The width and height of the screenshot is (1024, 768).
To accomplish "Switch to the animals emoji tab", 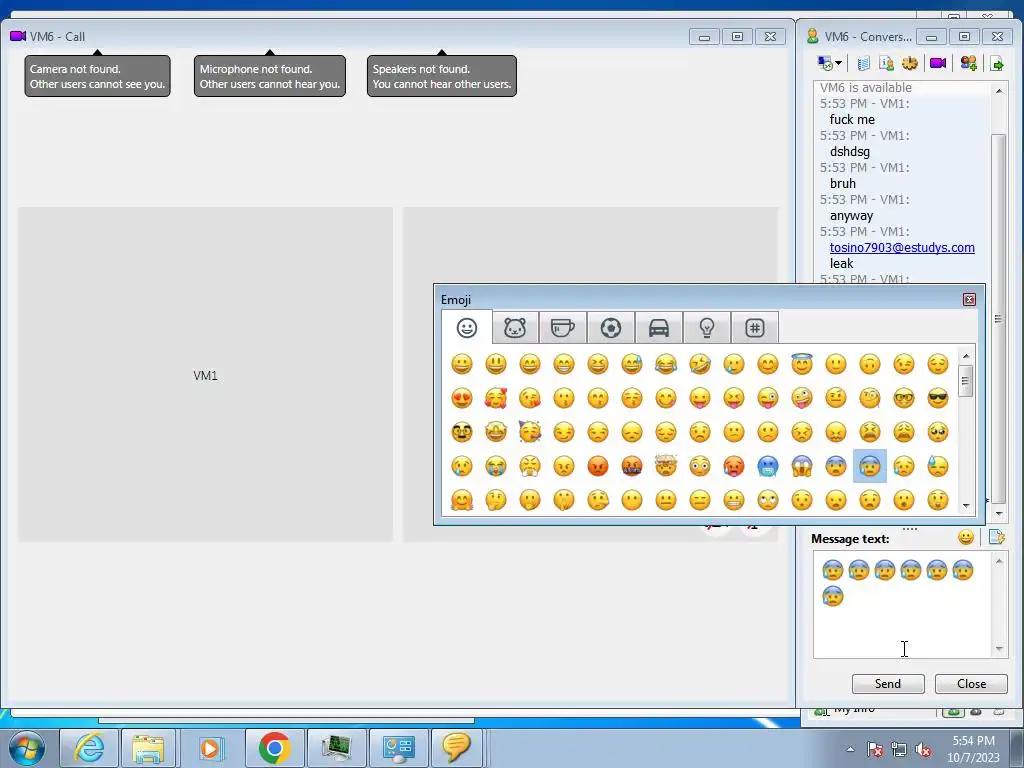I will [515, 328].
